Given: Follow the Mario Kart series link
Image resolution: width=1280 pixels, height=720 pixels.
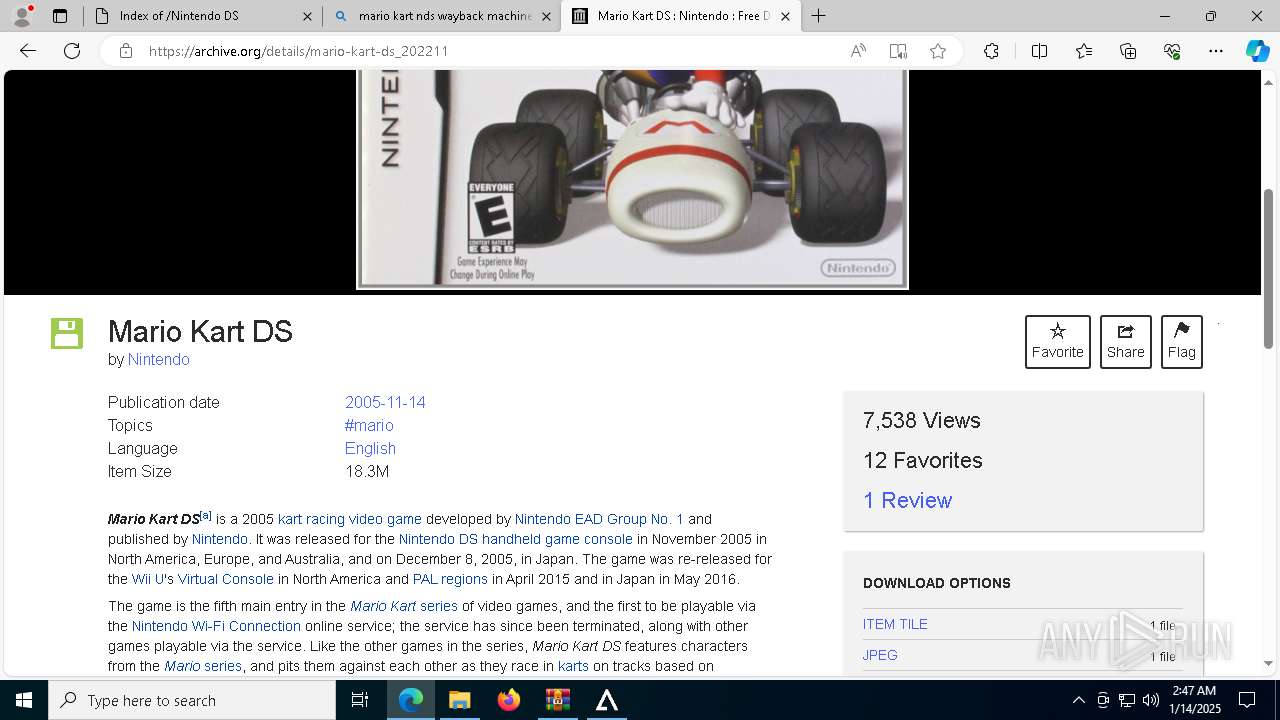Looking at the screenshot, I should pos(404,606).
